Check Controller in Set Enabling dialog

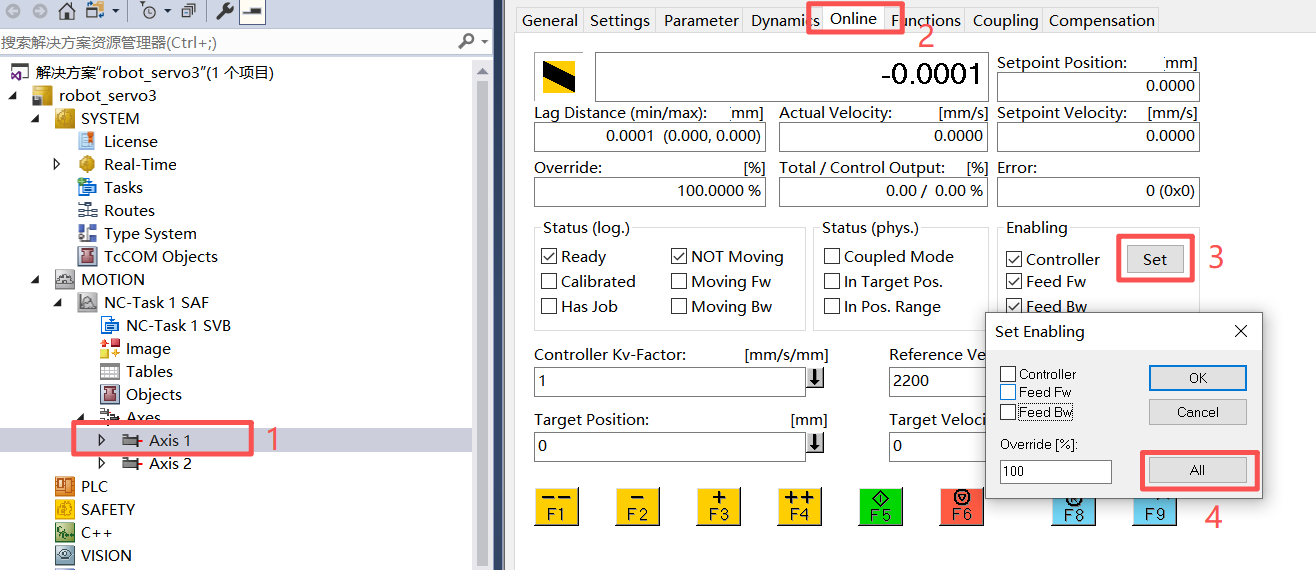pos(1008,374)
